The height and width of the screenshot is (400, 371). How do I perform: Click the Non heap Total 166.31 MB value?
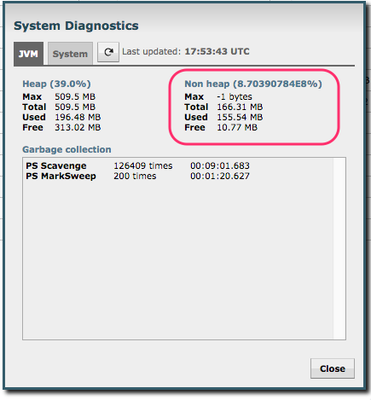(240, 107)
